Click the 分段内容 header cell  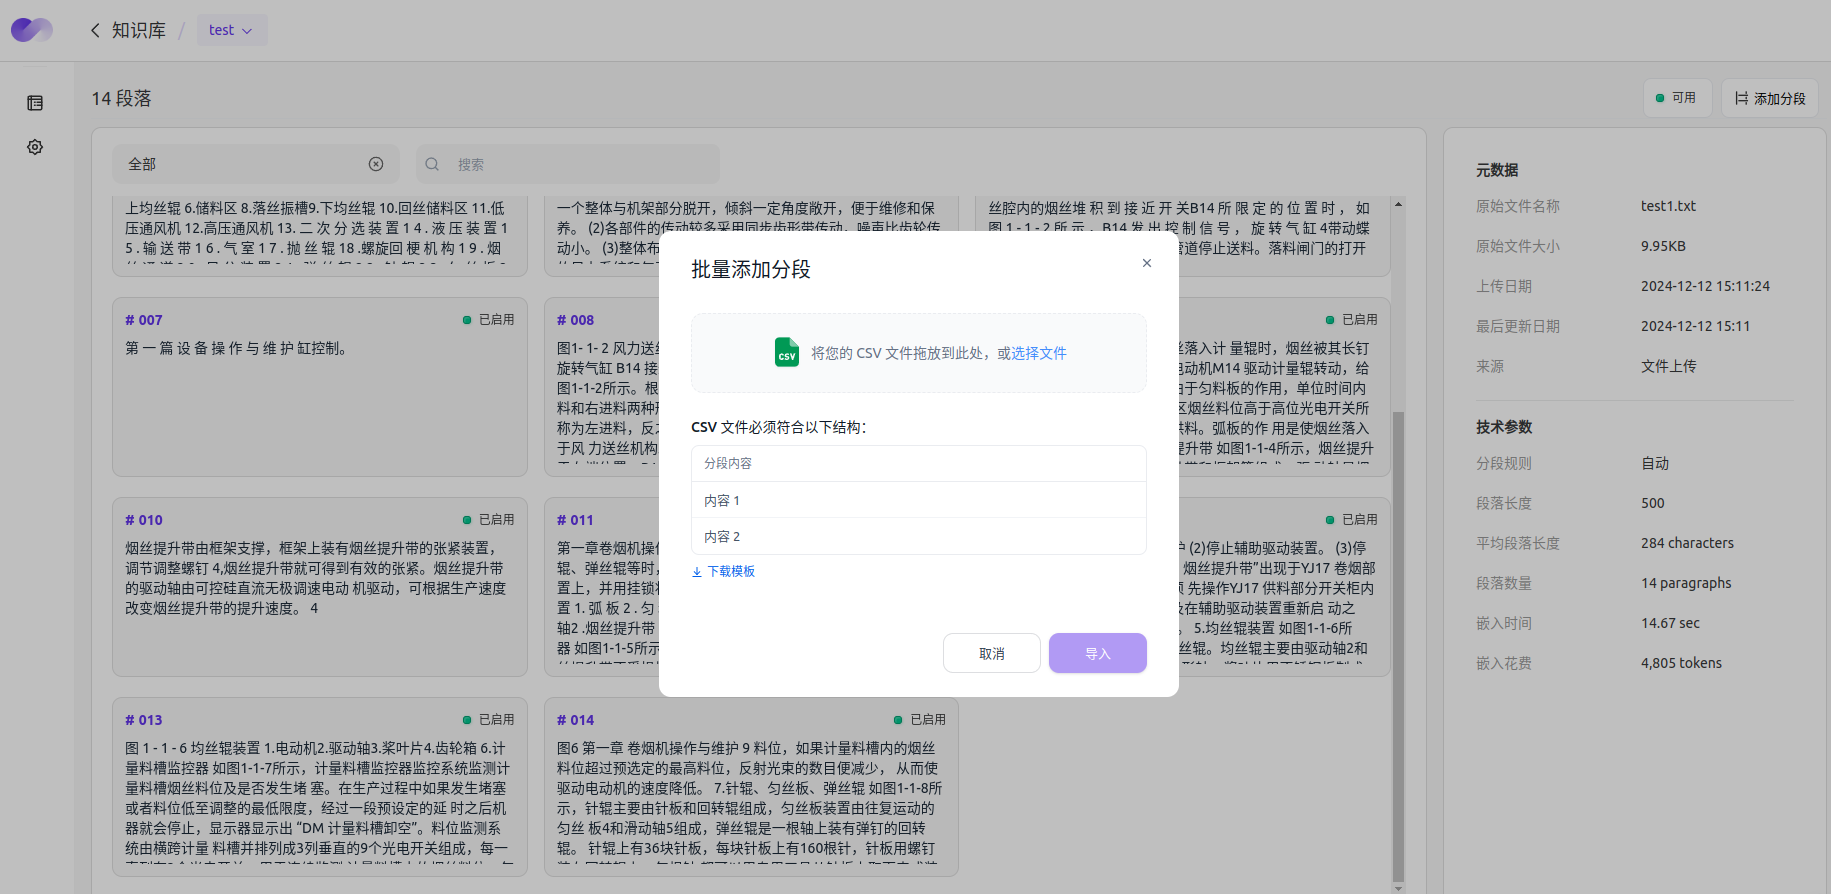point(918,463)
